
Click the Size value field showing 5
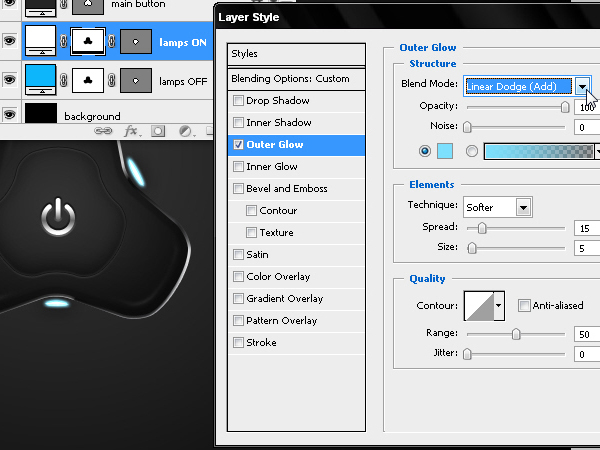pos(587,248)
